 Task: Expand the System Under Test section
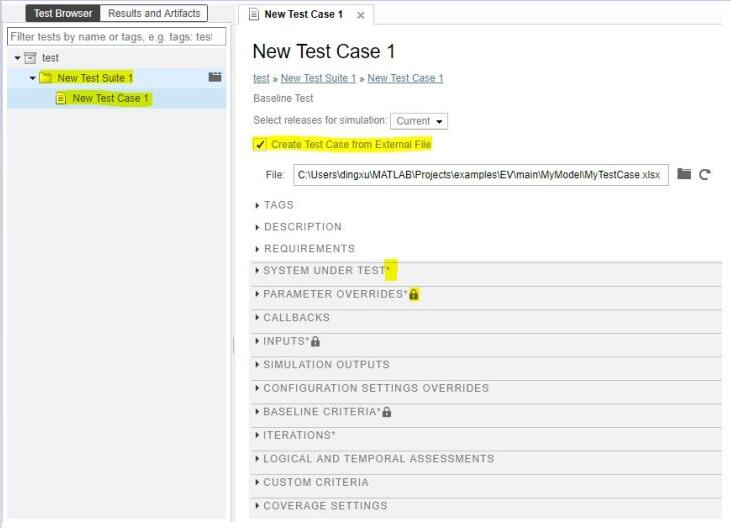[322, 271]
